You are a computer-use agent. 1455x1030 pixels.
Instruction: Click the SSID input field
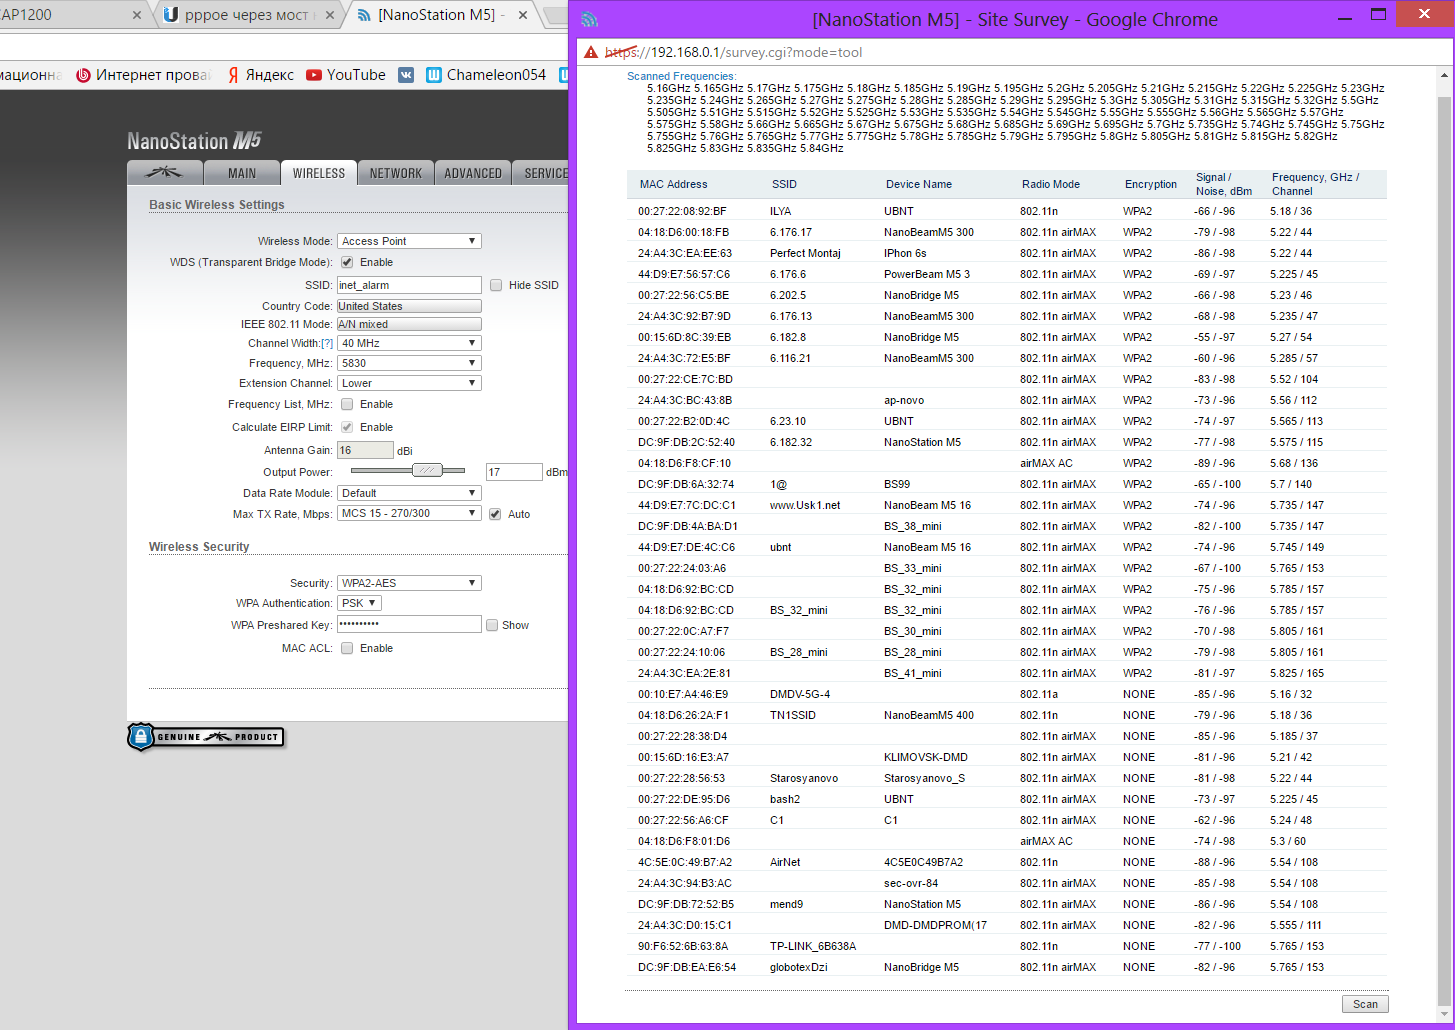409,285
